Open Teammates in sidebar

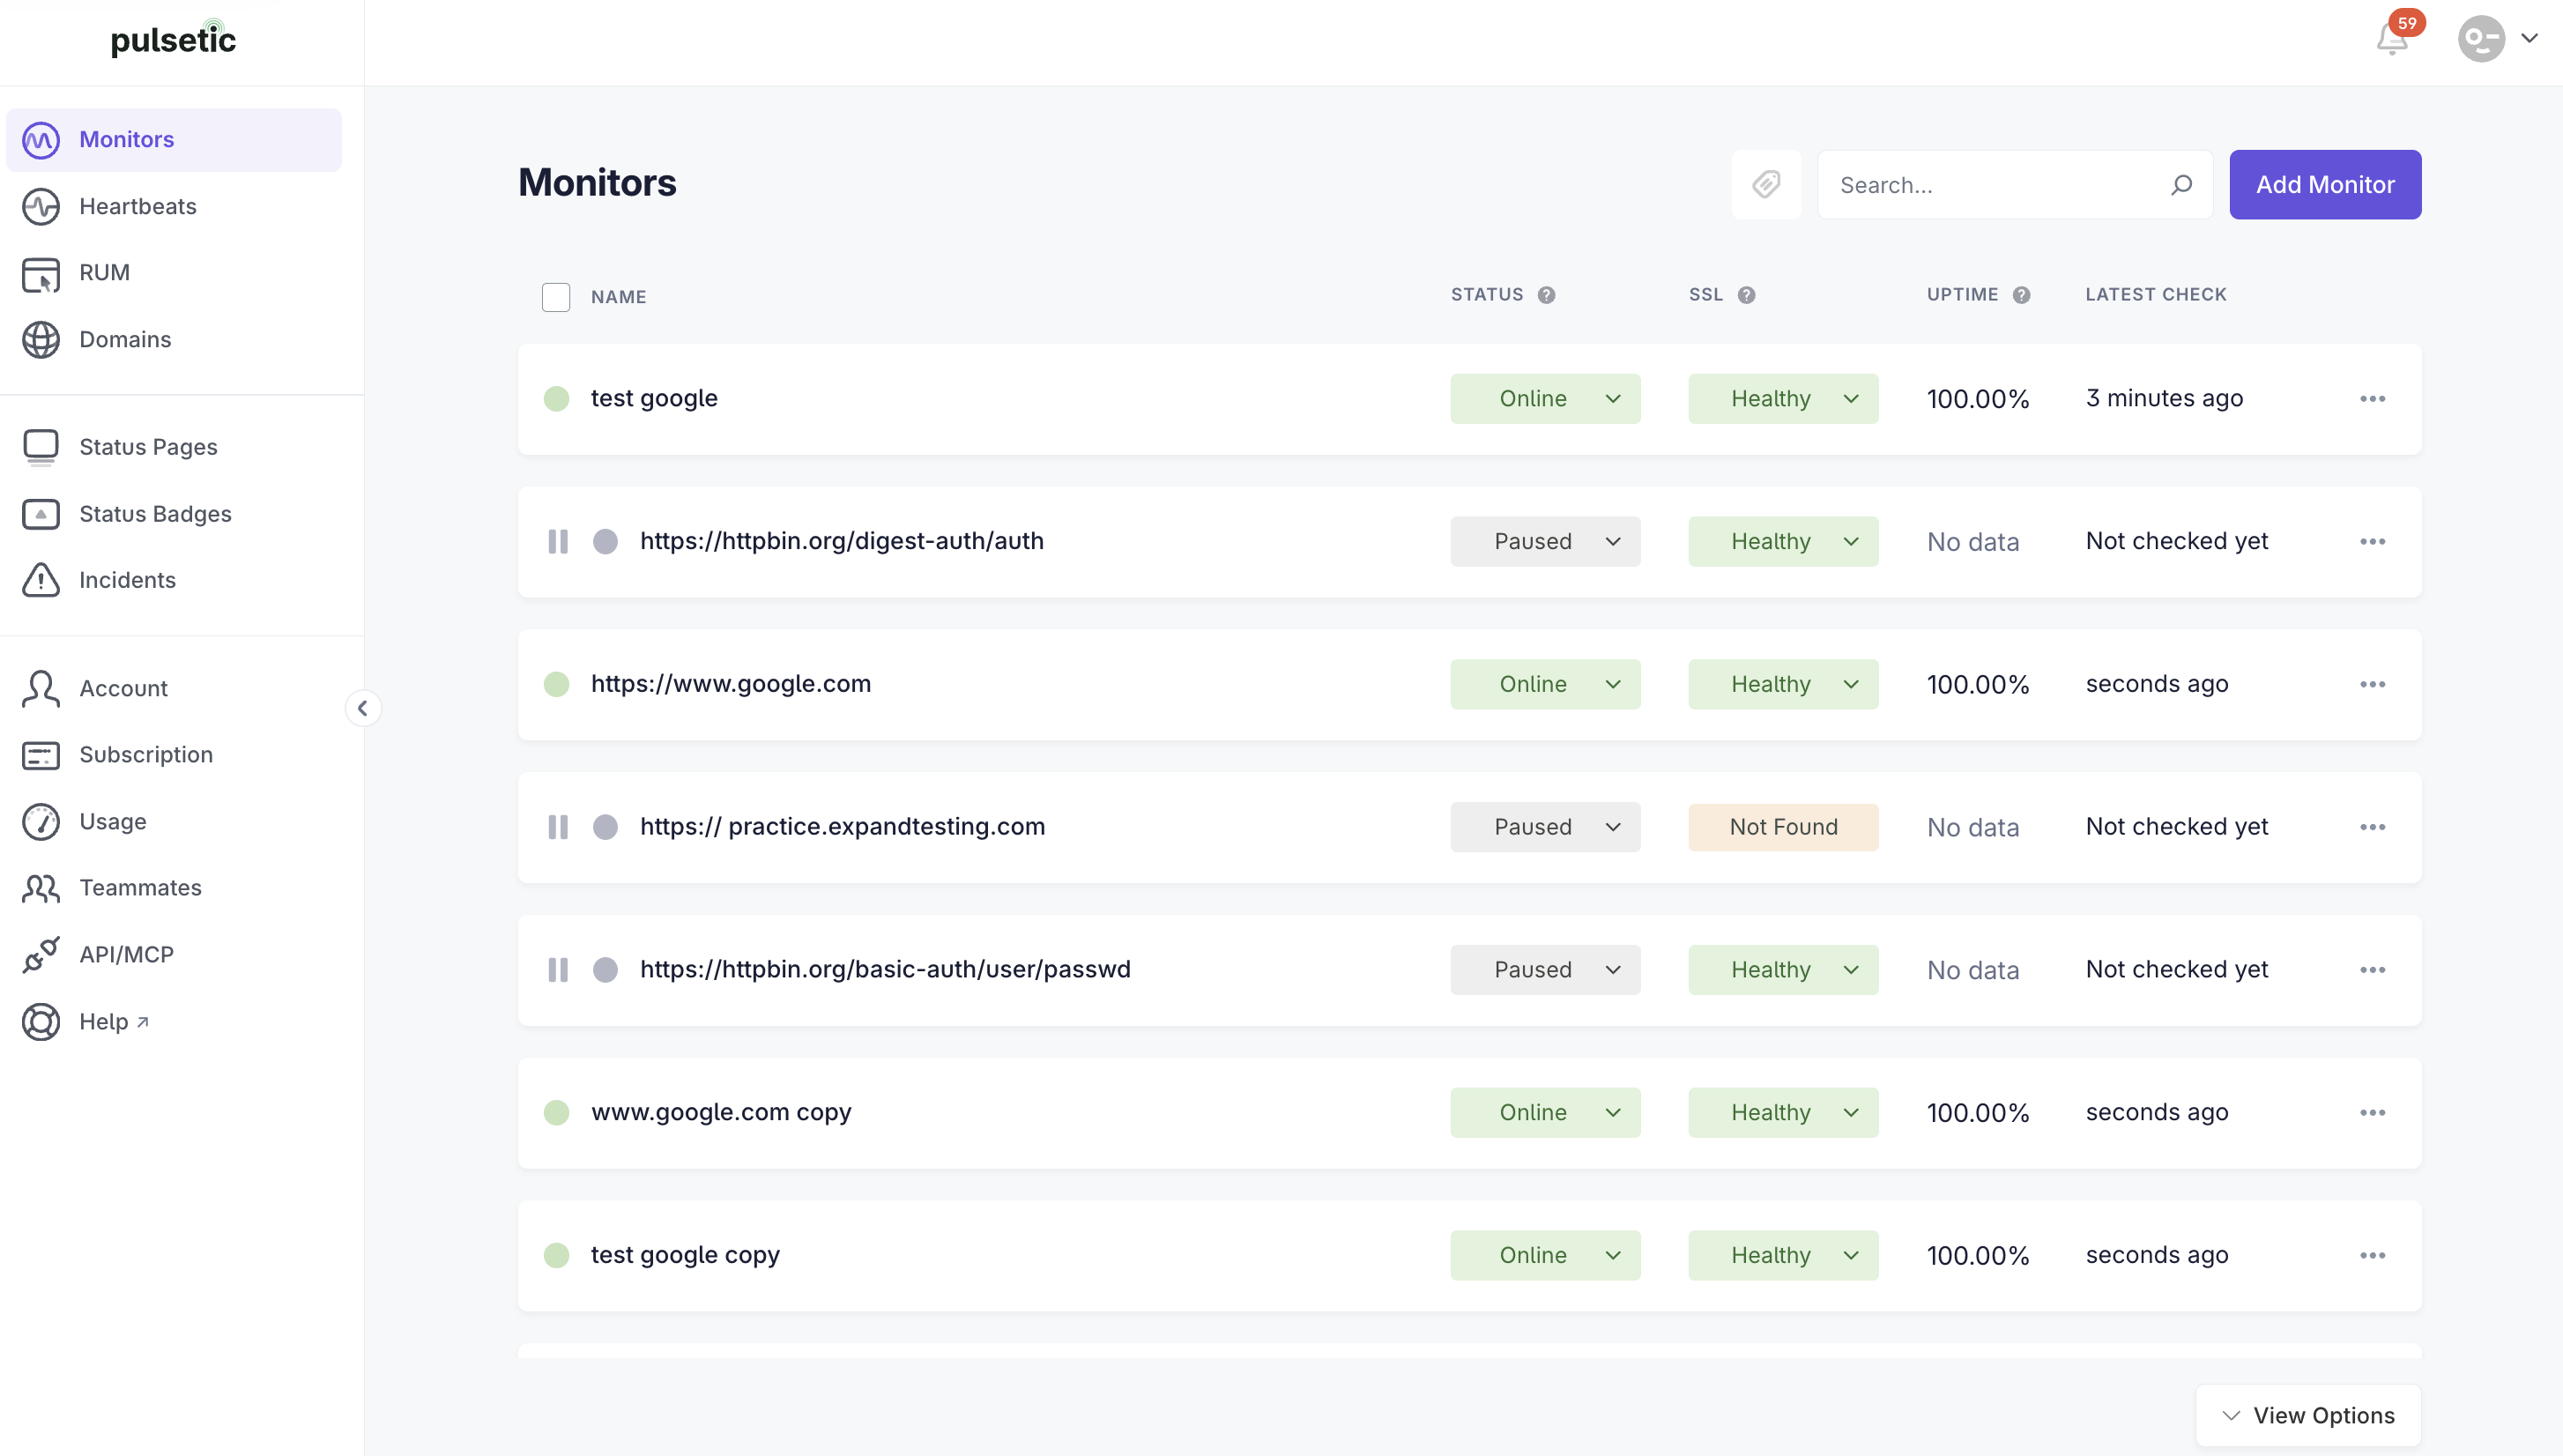[174, 888]
